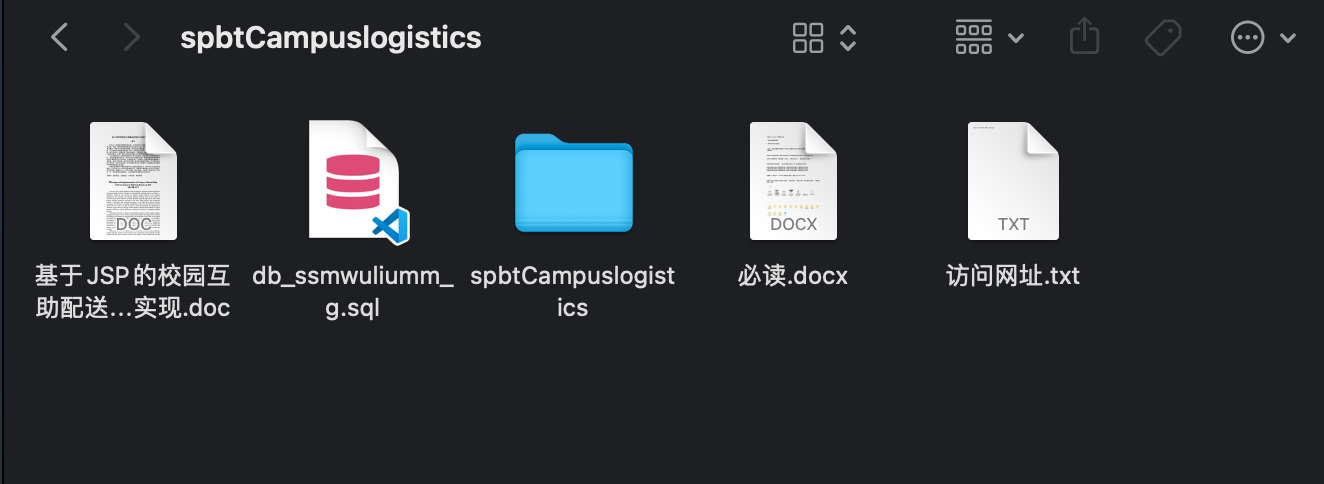Select the db_ssmwuliumm_g.sql database file icon
Viewport: 1324px width, 484px height.
(x=358, y=181)
